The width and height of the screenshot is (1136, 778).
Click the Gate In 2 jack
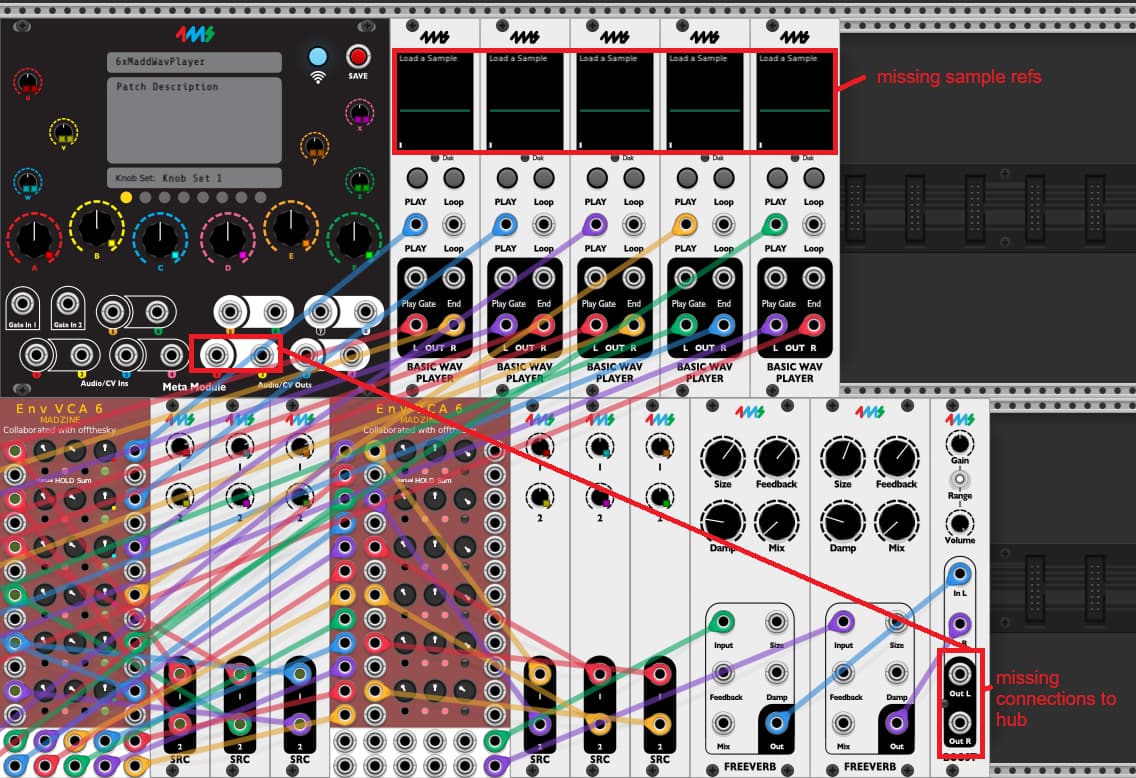[68, 304]
